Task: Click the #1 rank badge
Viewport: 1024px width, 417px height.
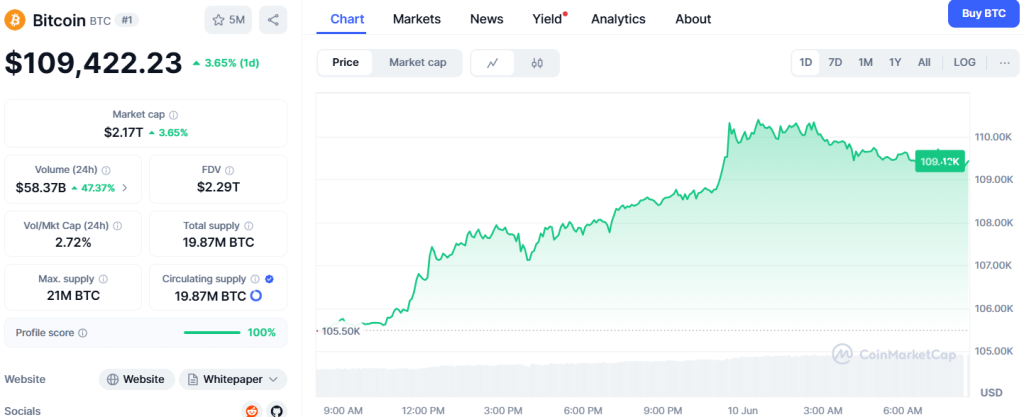Action: (126, 20)
